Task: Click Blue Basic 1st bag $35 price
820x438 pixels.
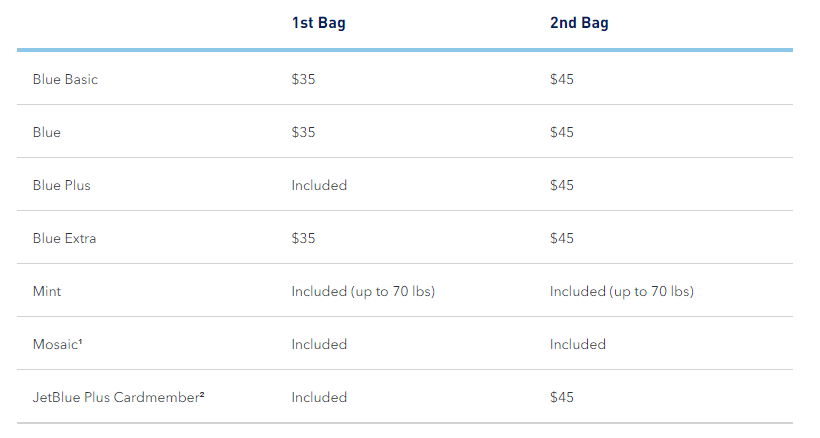Action: coord(304,79)
